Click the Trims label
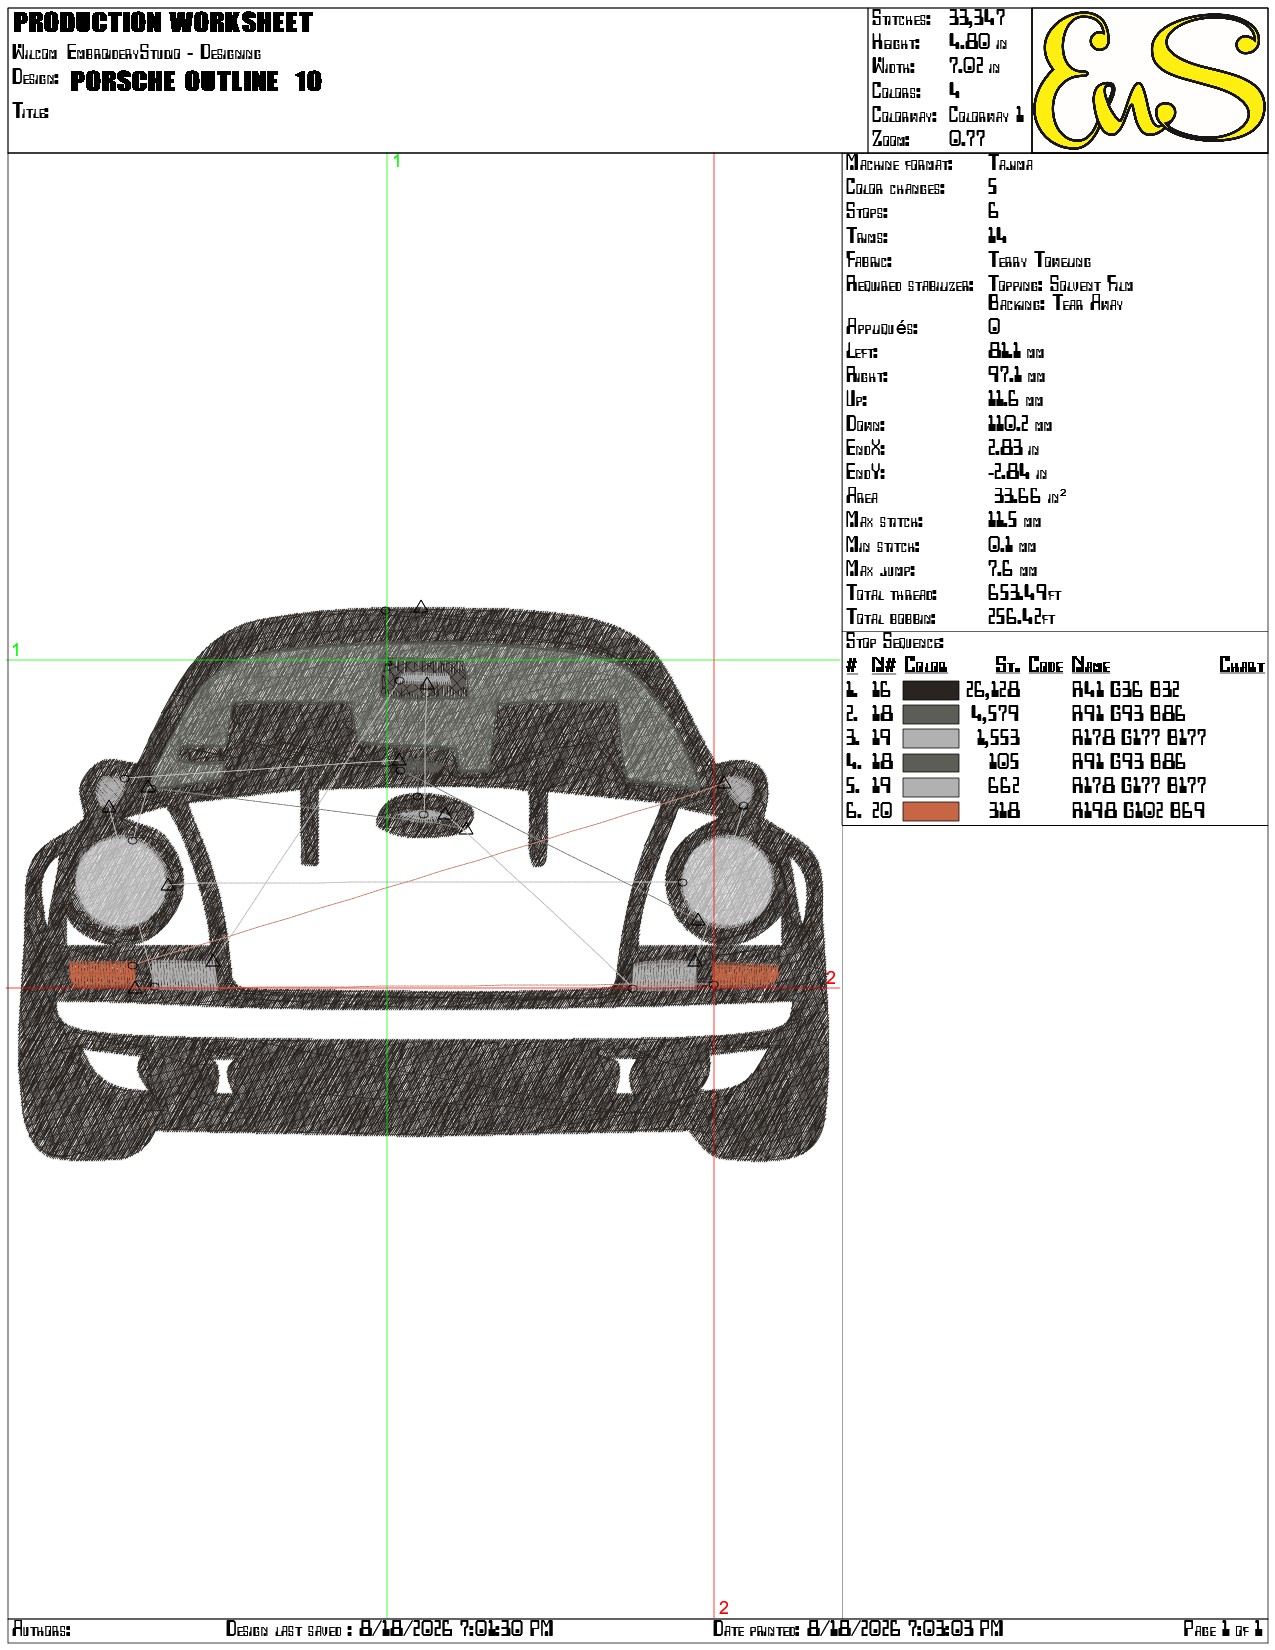Image resolution: width=1275 pixels, height=1650 pixels. pos(867,236)
